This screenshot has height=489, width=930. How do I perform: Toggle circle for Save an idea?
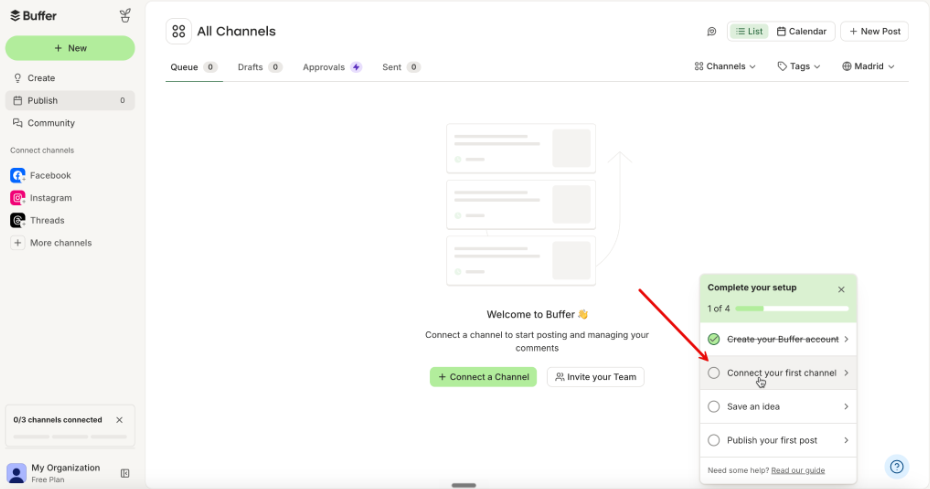coord(714,407)
